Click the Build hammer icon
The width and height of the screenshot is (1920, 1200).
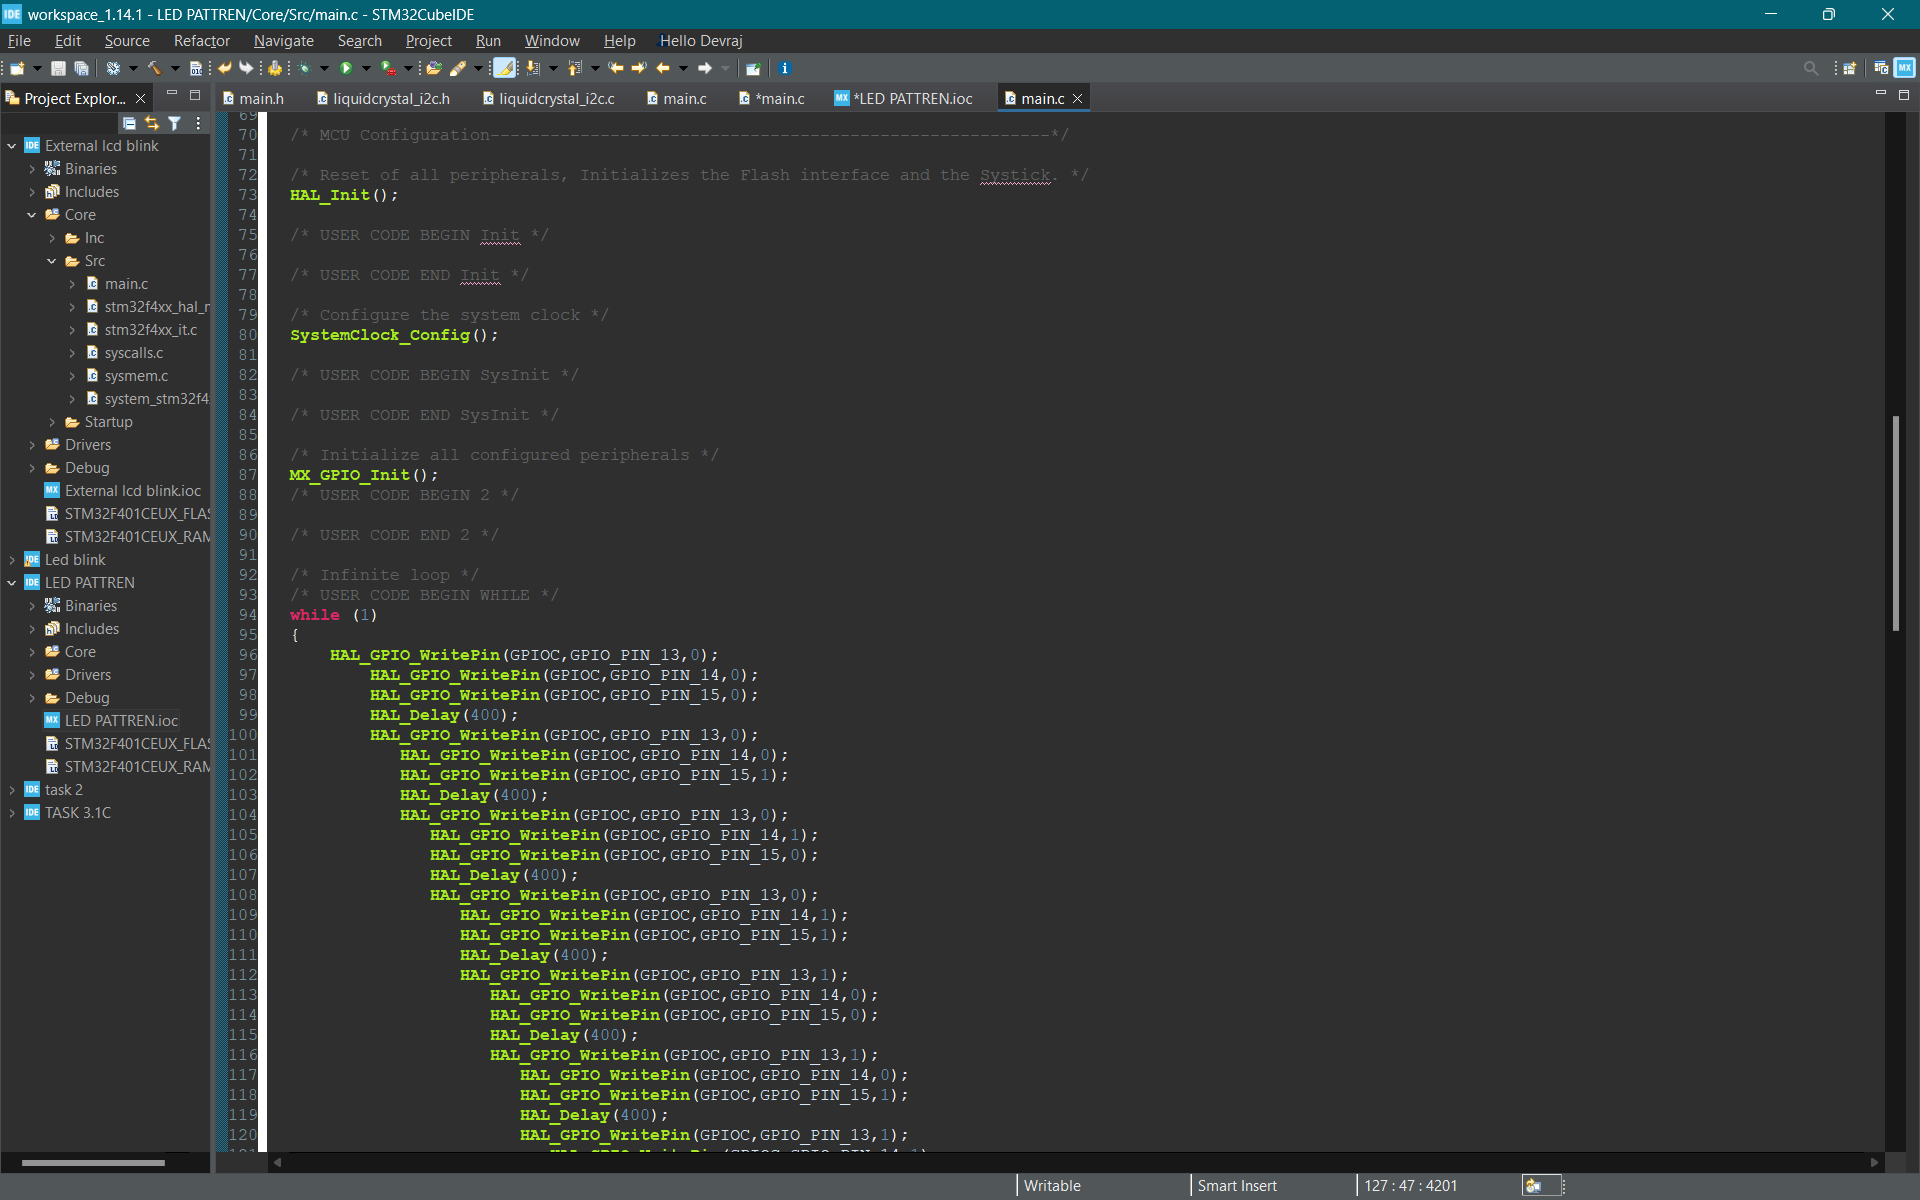point(154,68)
